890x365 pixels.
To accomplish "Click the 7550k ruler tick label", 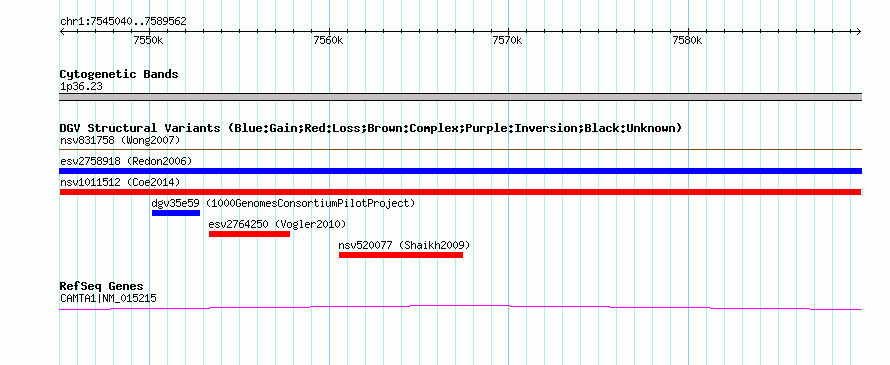I will tap(148, 40).
